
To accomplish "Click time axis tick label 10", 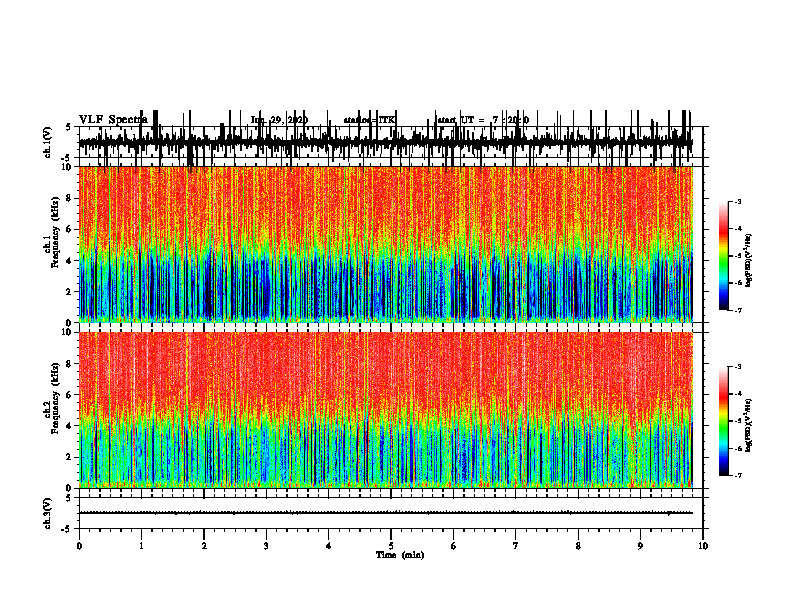I will 703,546.
